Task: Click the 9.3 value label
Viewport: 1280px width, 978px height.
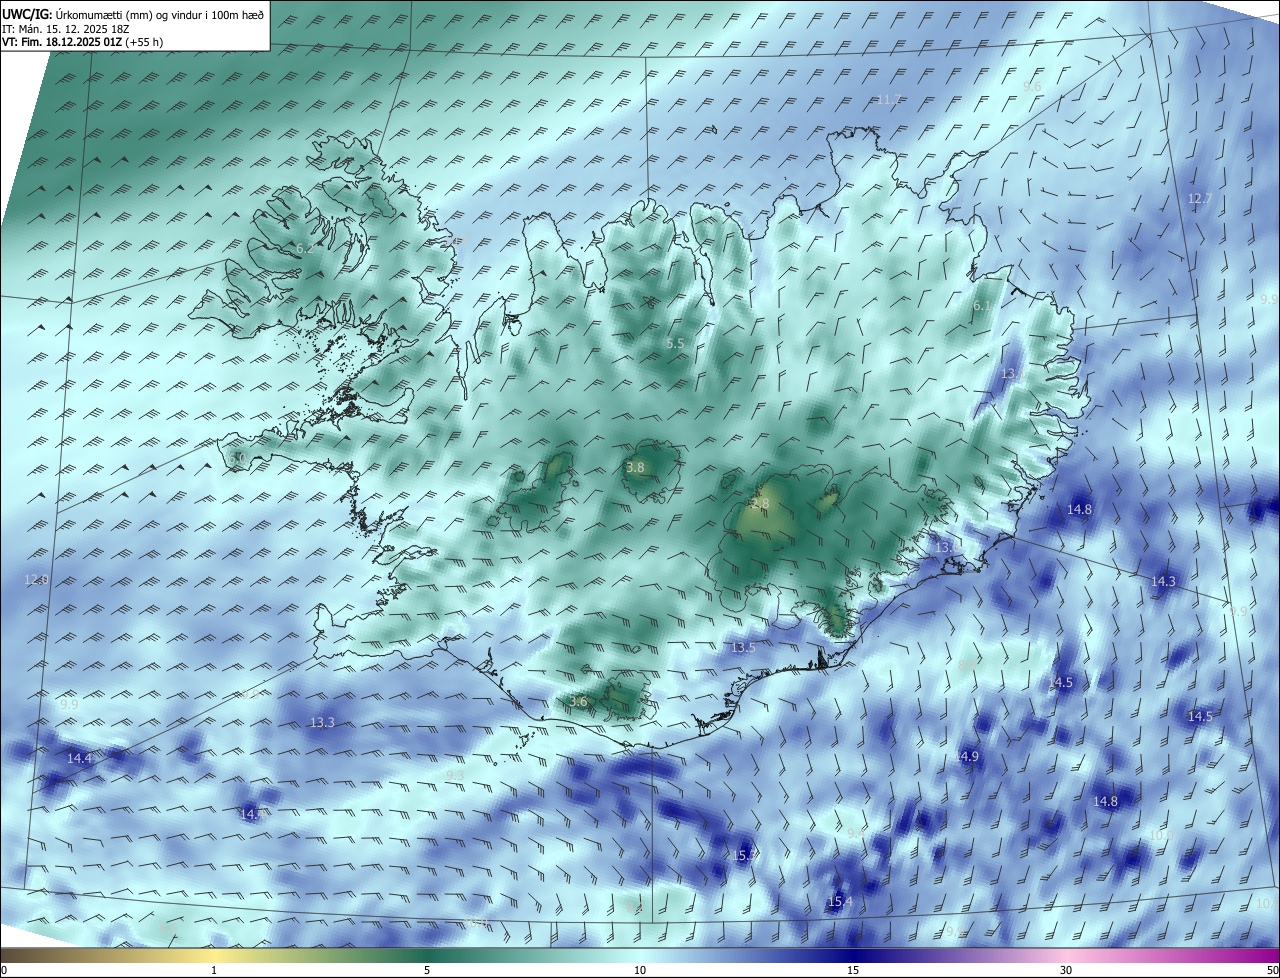Action: click(x=455, y=775)
